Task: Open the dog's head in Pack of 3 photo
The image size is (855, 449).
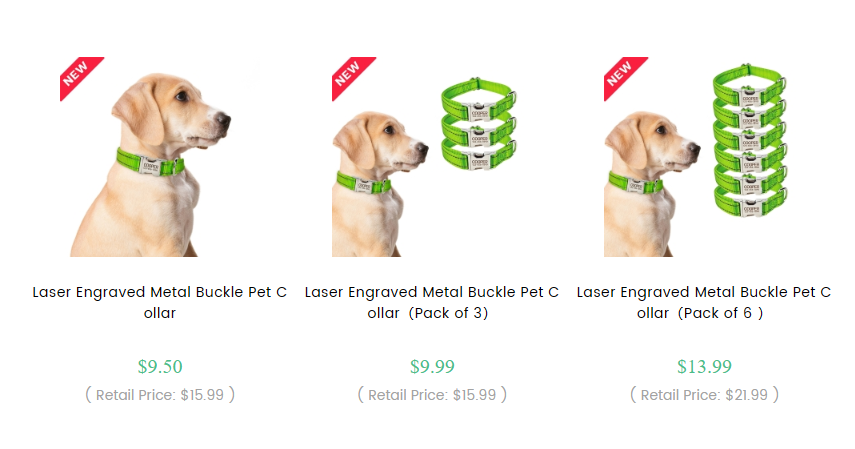Action: click(382, 141)
